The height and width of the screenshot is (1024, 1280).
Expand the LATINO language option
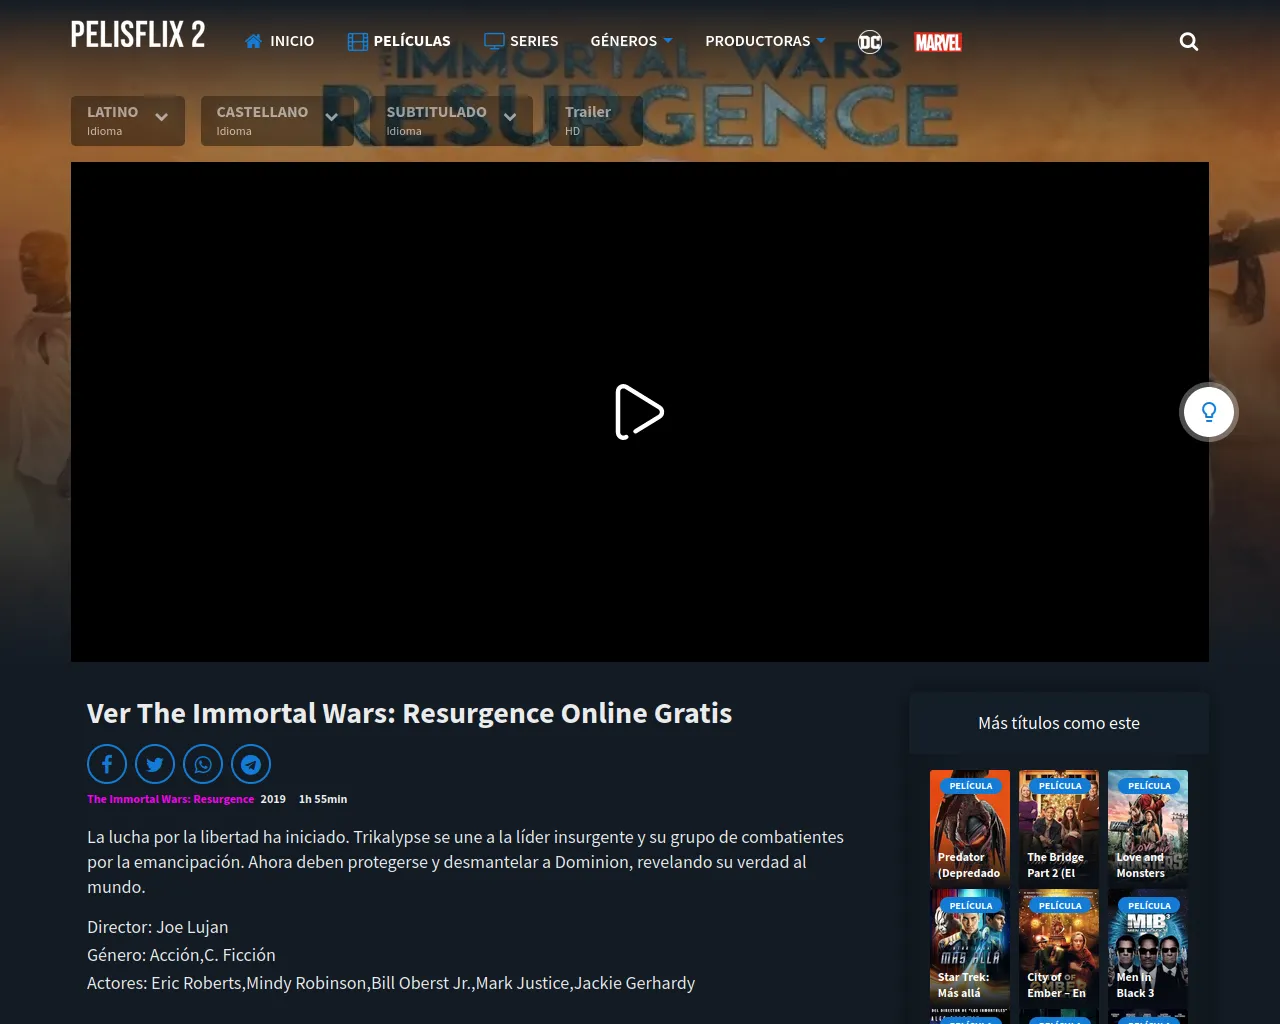click(128, 121)
